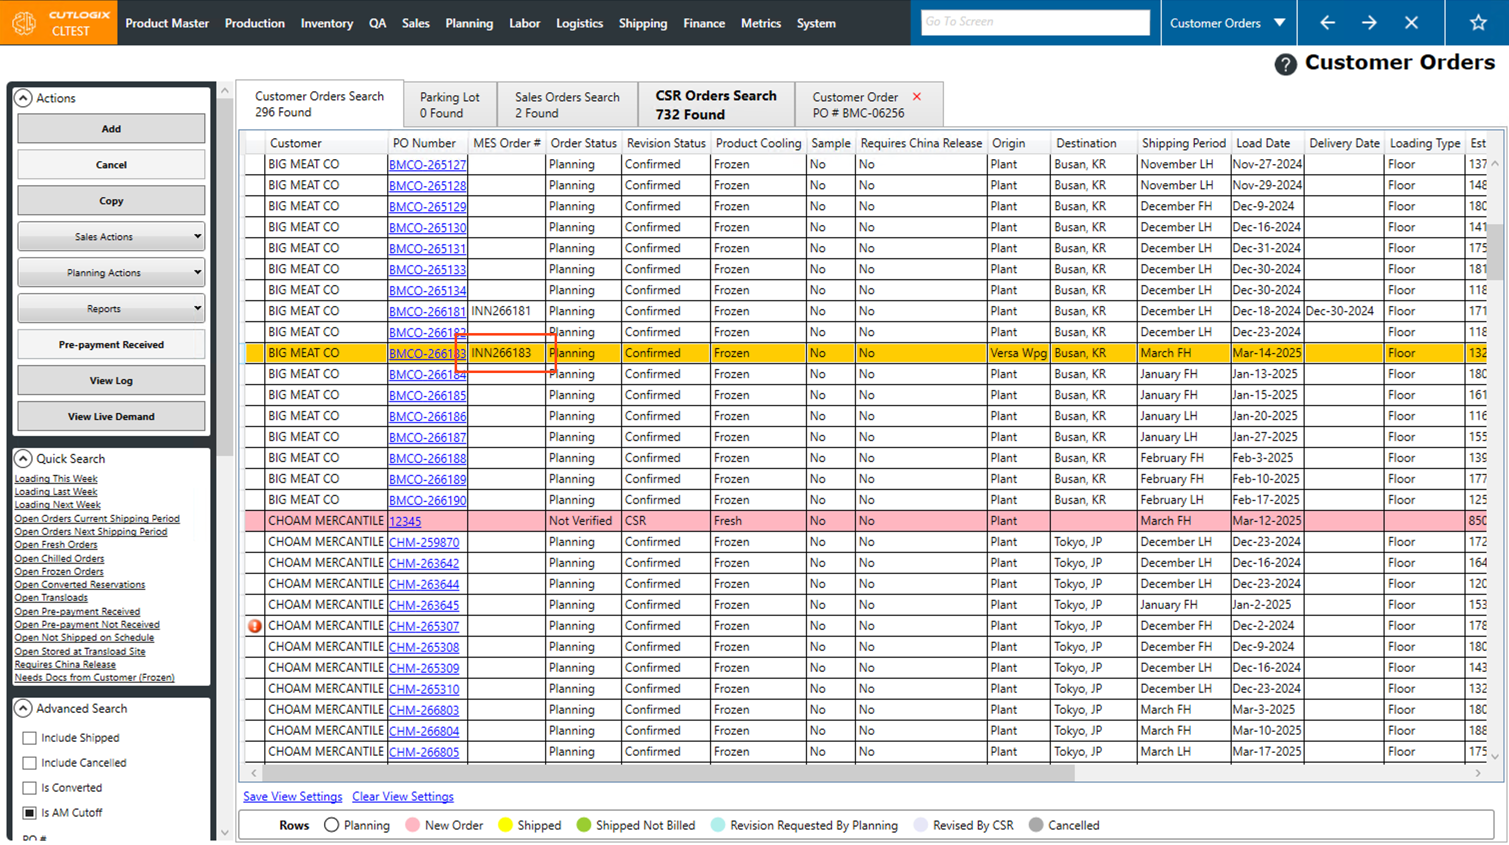Image resolution: width=1509 pixels, height=845 pixels.
Task: Close the Customer Order BMC-06256 tab
Action: pyautogui.click(x=917, y=97)
